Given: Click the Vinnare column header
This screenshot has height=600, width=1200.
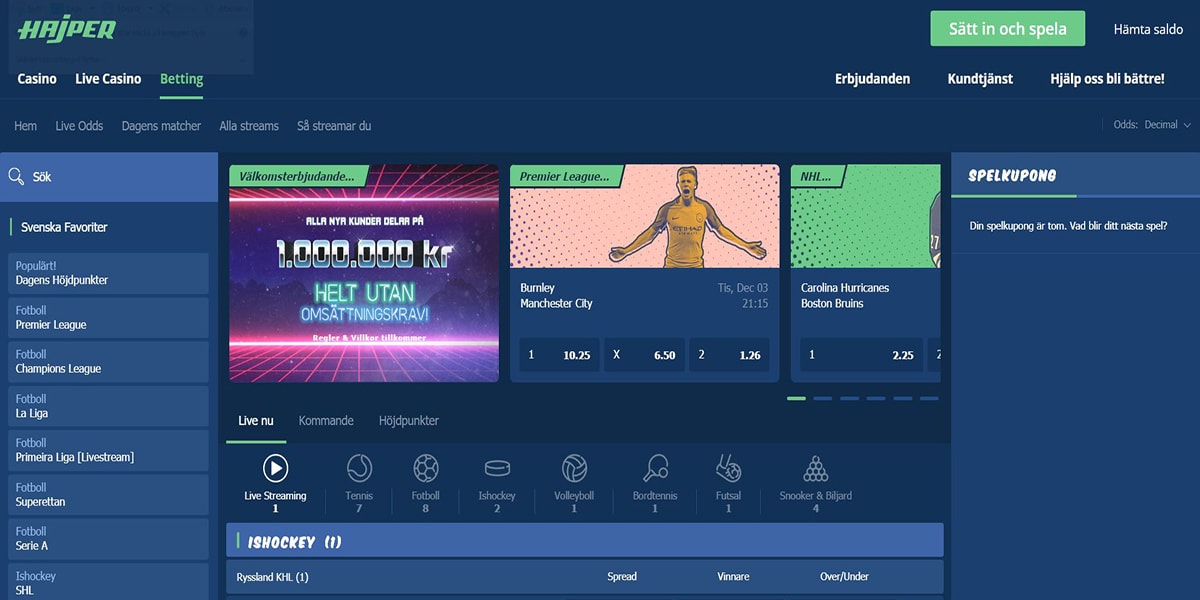Looking at the screenshot, I should (x=733, y=577).
